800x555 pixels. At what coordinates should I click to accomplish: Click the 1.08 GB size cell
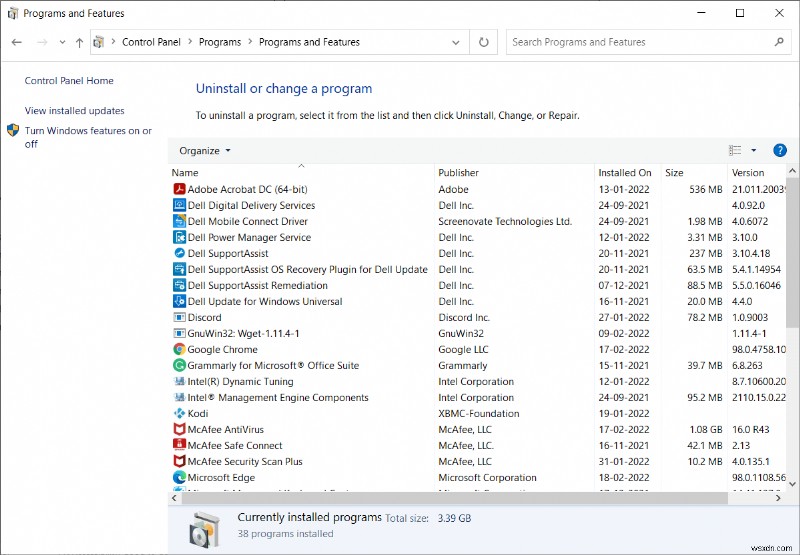tap(706, 430)
